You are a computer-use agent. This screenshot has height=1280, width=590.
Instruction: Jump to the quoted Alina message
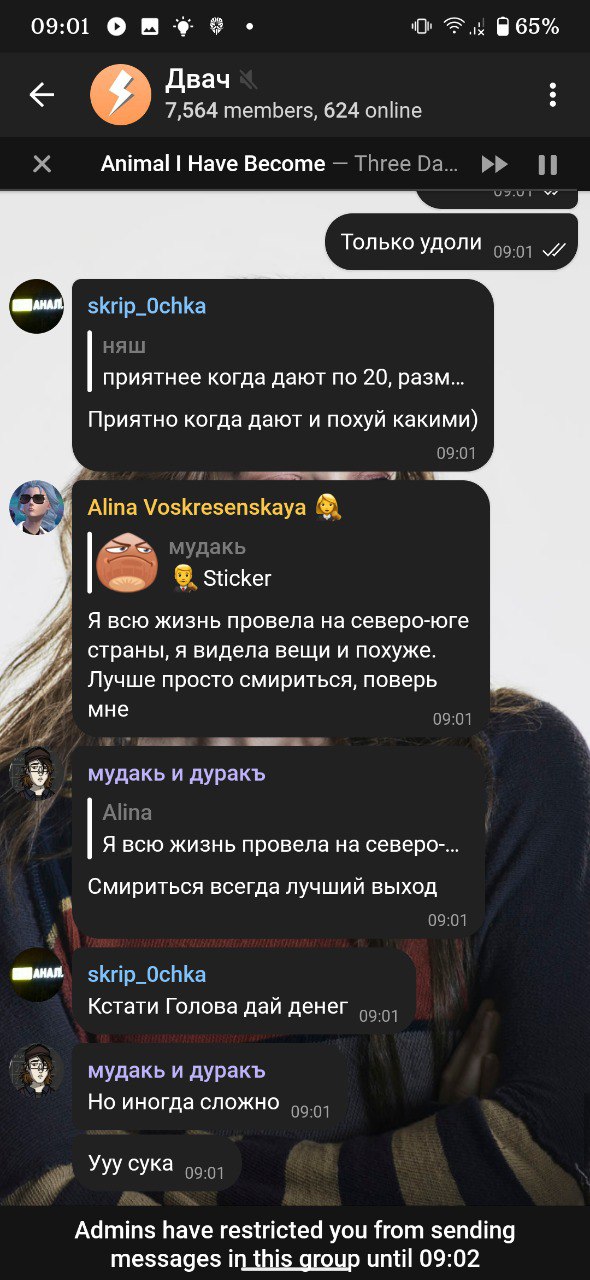point(281,828)
